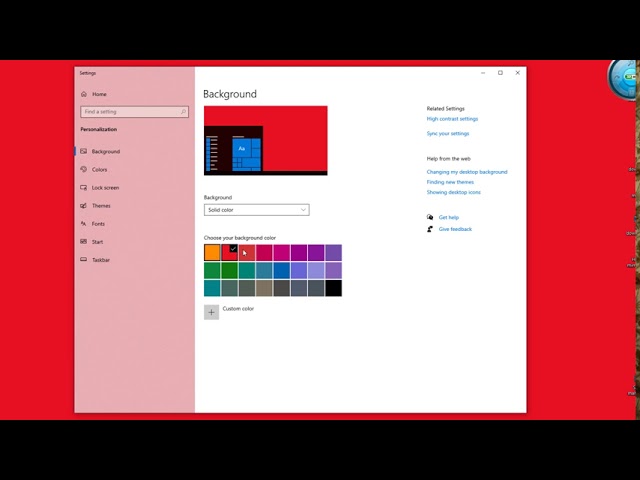The width and height of the screenshot is (640, 480).
Task: Pick the bright royal blue swatch
Action: [282, 270]
